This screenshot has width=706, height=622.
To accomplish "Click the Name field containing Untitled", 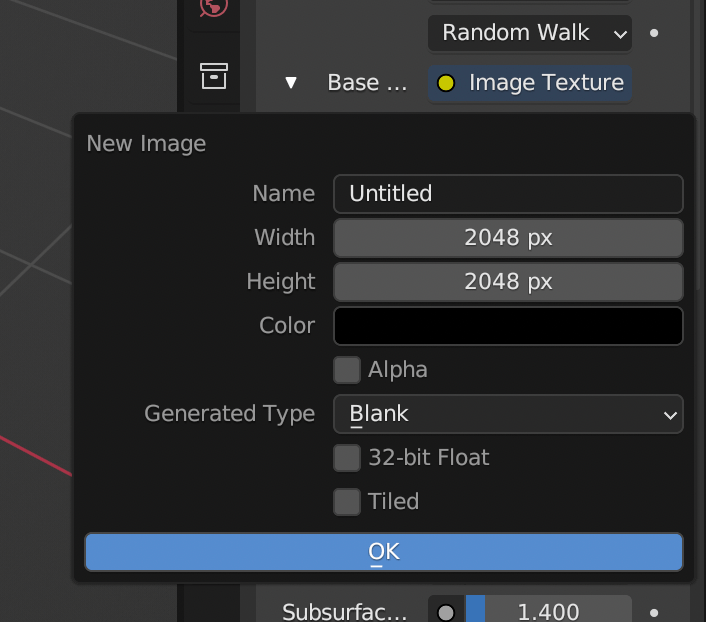I will pos(508,194).
